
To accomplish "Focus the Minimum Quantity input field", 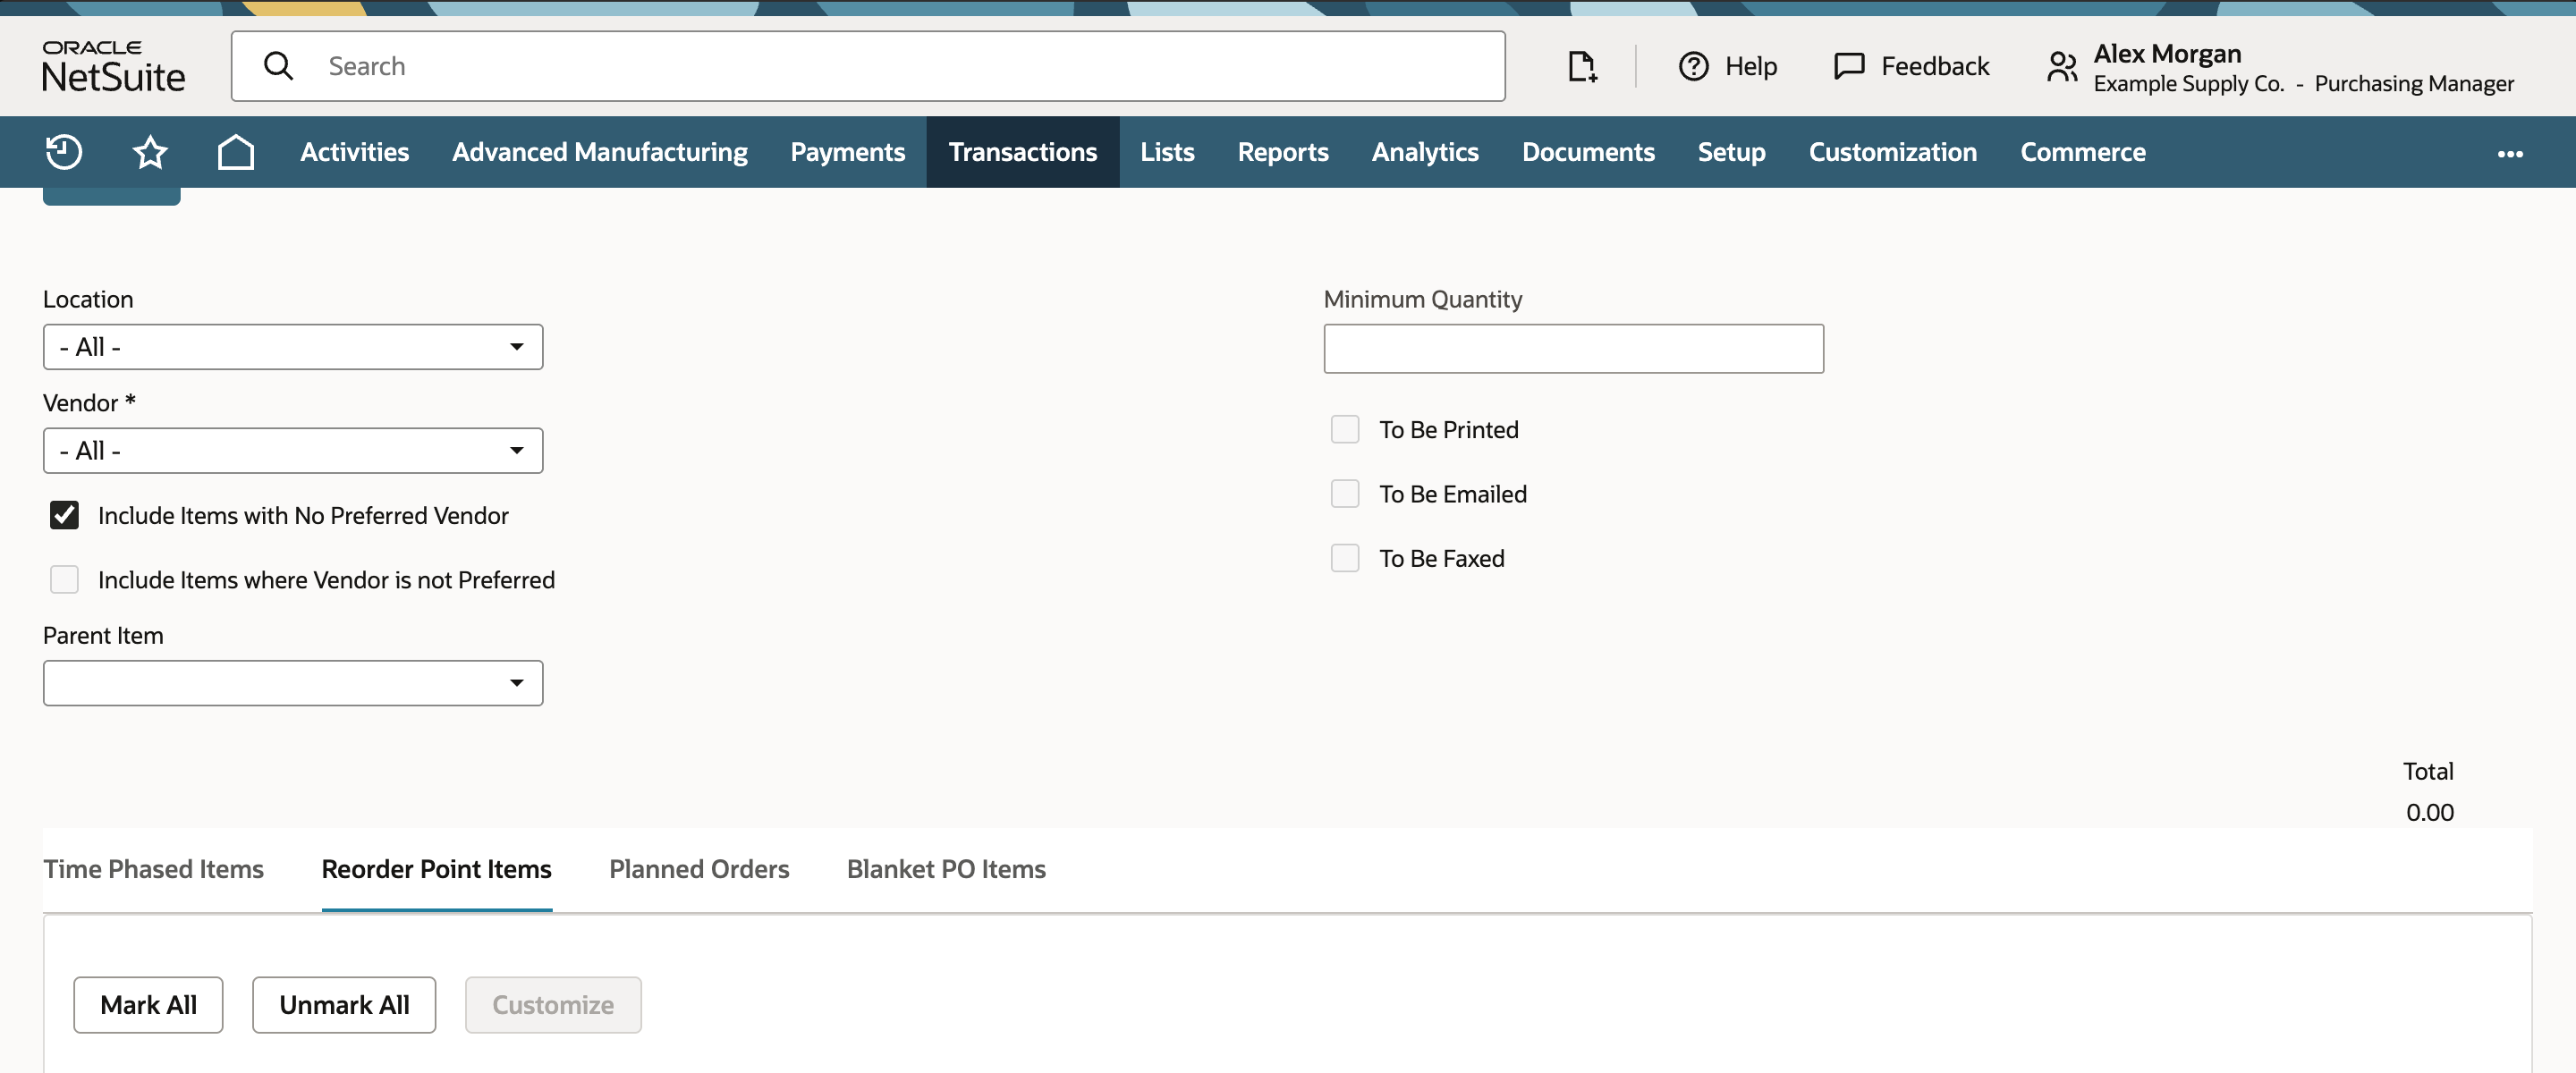I will [x=1573, y=348].
